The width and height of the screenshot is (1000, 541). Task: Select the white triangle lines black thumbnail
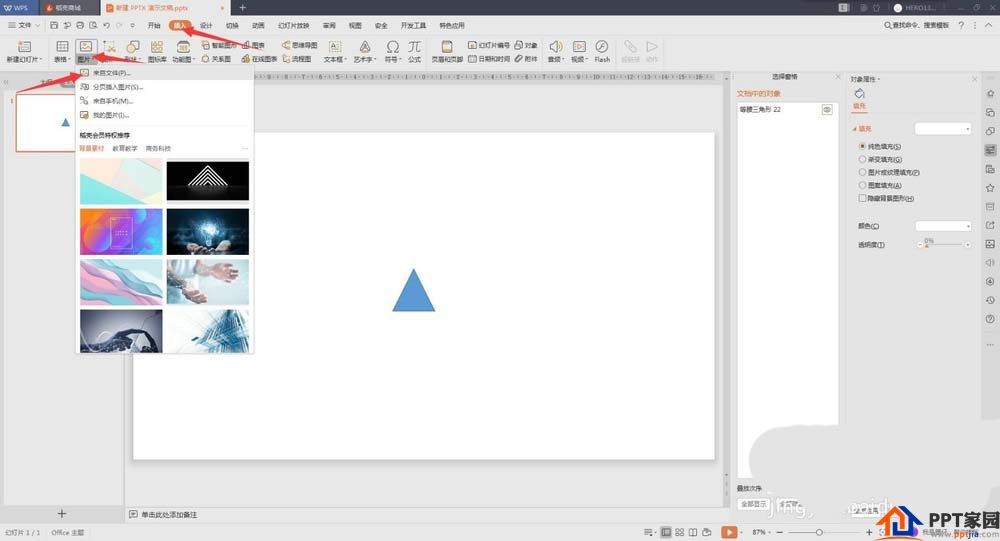pos(208,181)
